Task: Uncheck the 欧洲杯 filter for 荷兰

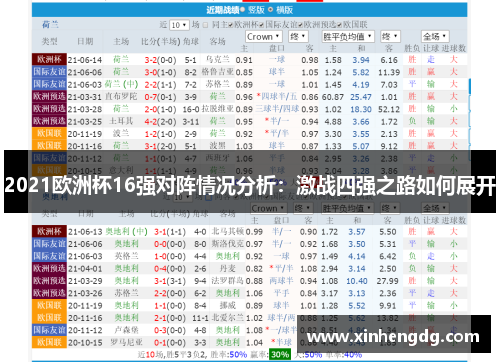Action: 231,25
